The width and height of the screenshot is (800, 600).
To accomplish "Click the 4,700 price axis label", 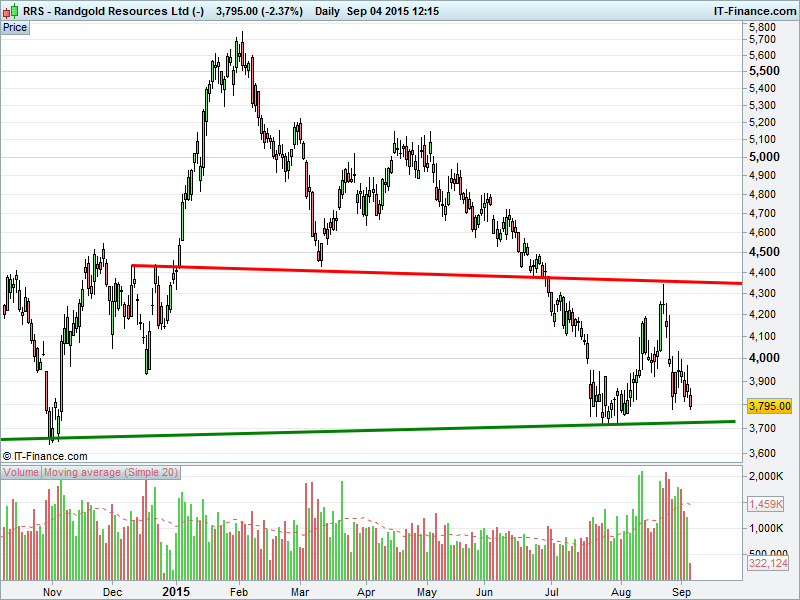I will [x=762, y=213].
